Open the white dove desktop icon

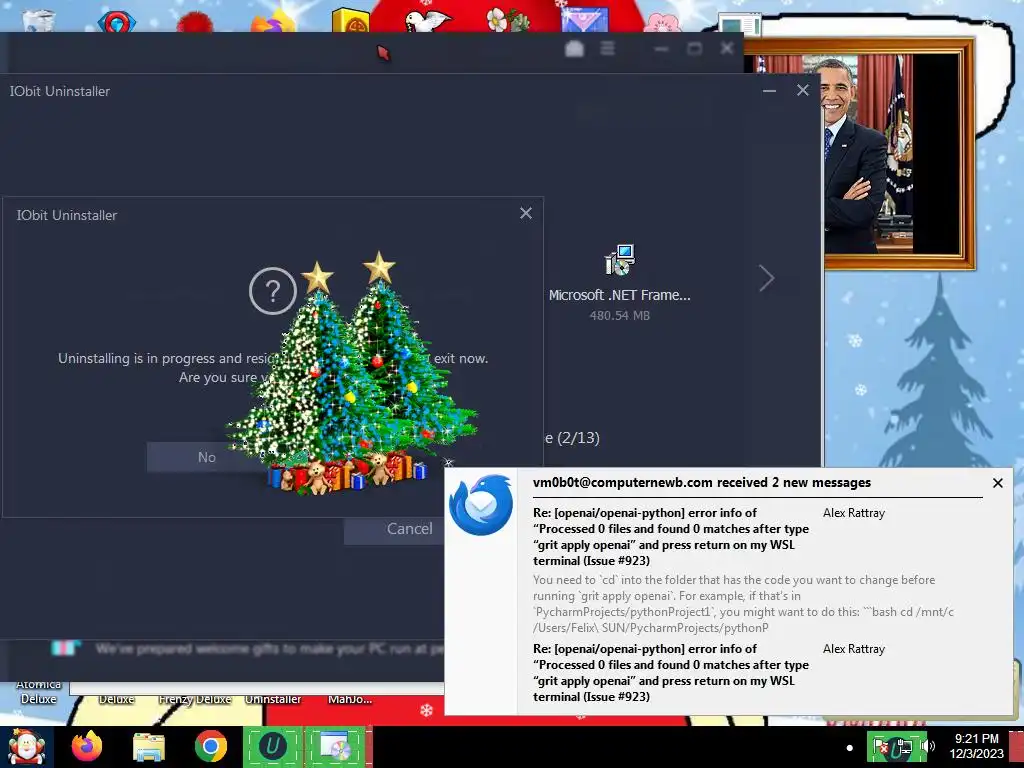(x=428, y=20)
